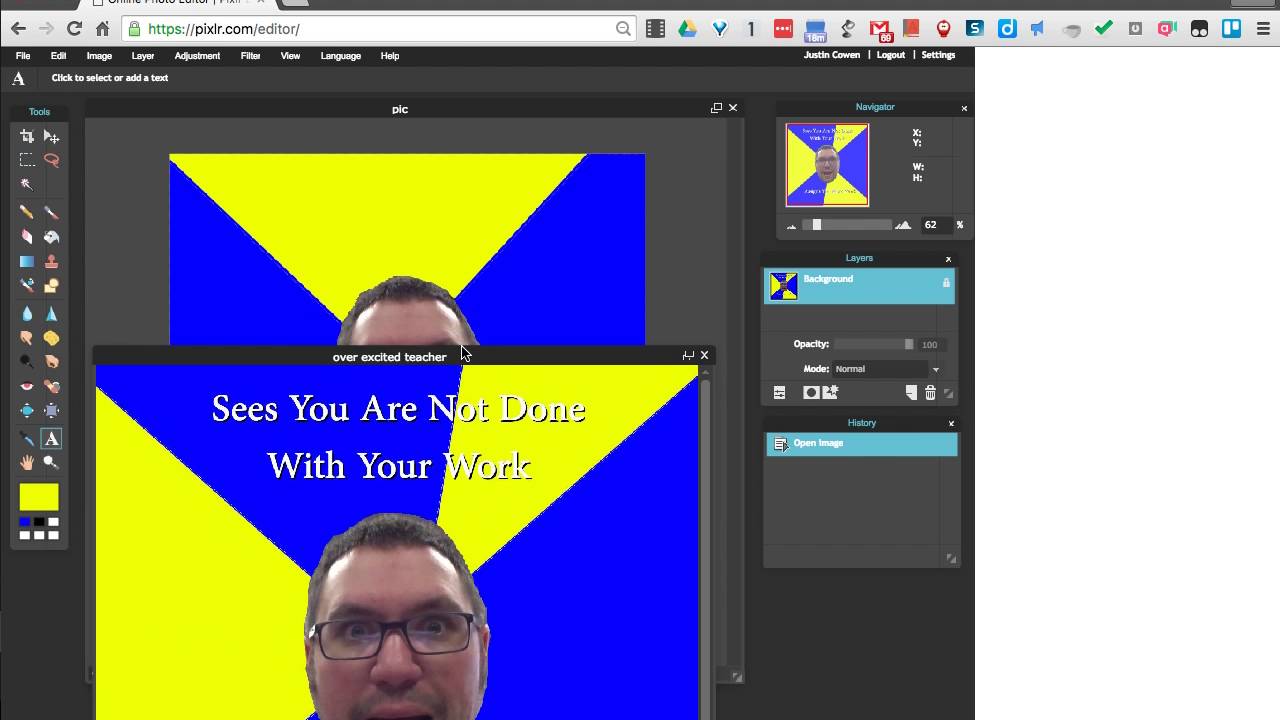The image size is (1280, 720).
Task: Open the Help menu
Action: 390,56
